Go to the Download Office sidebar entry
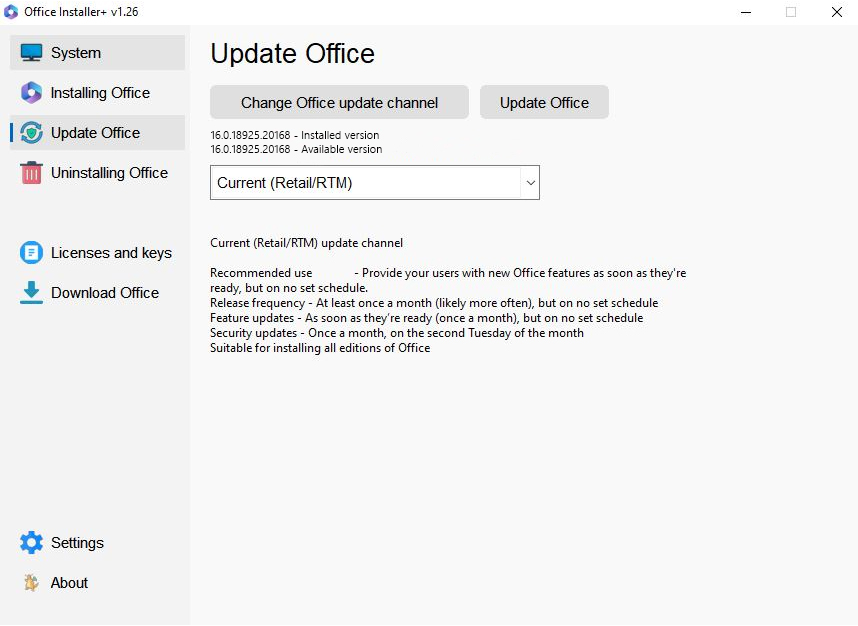Viewport: 858px width, 626px height. (x=97, y=293)
